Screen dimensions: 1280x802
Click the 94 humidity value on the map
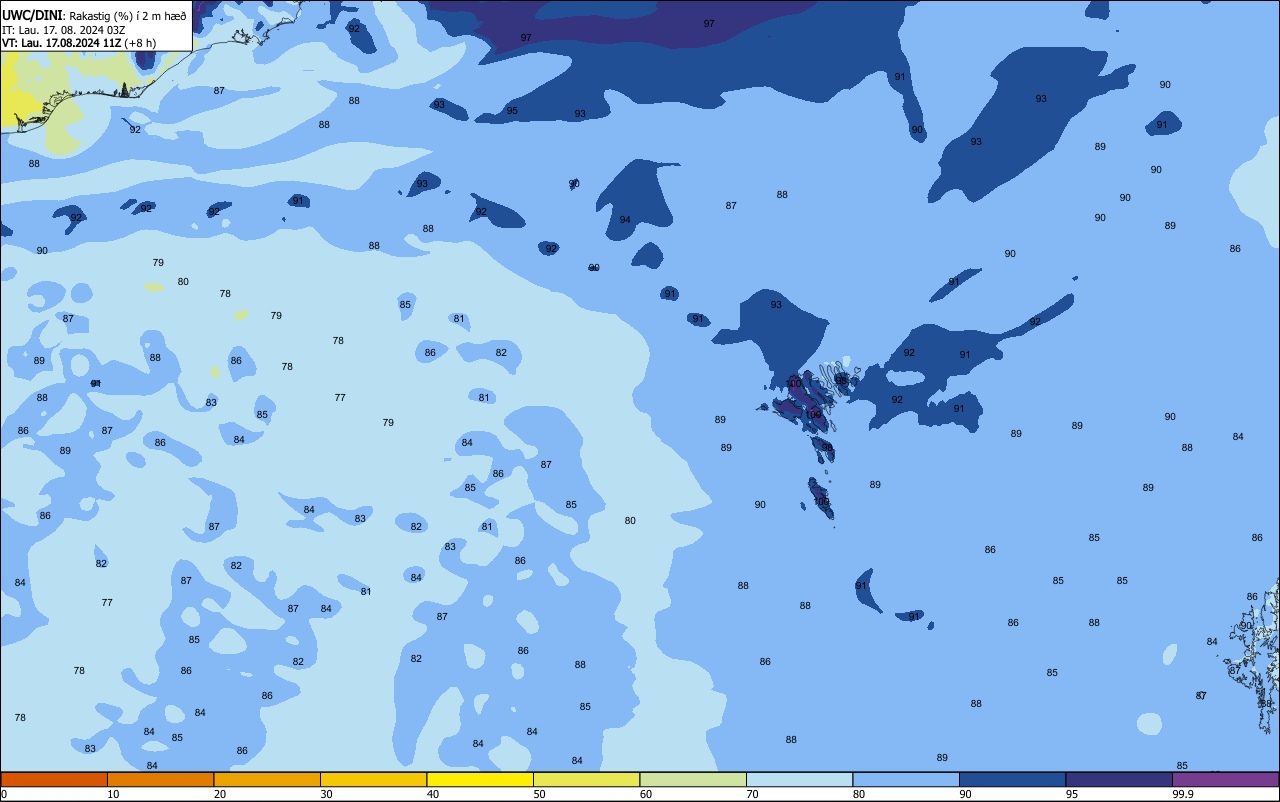[x=625, y=220]
